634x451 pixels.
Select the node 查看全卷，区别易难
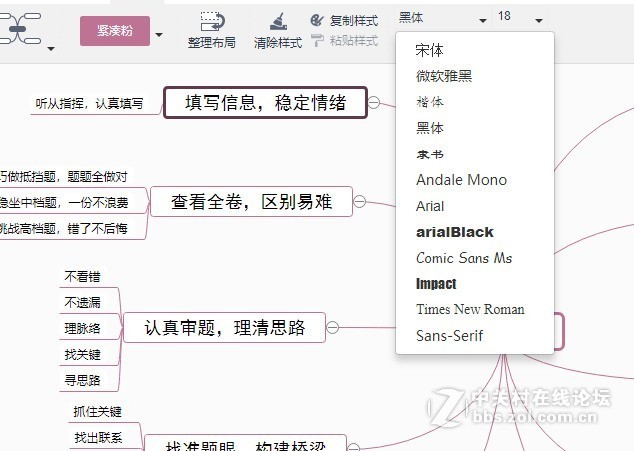pos(251,201)
